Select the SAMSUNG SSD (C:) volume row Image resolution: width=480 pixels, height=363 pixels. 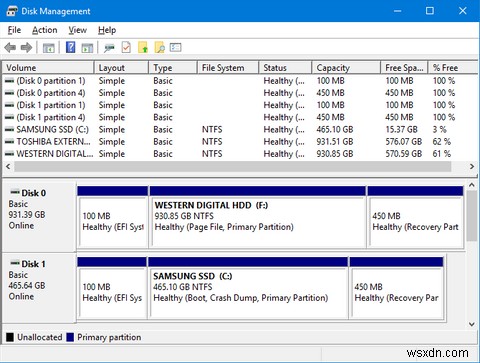pos(240,129)
